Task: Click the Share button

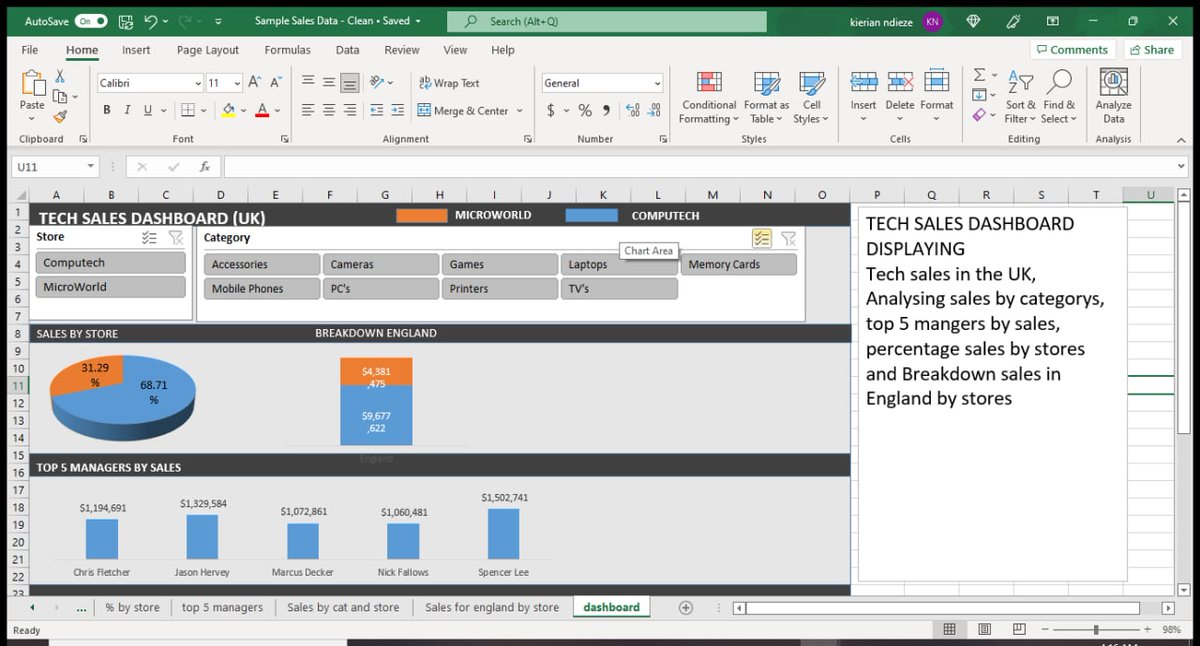Action: (1152, 50)
